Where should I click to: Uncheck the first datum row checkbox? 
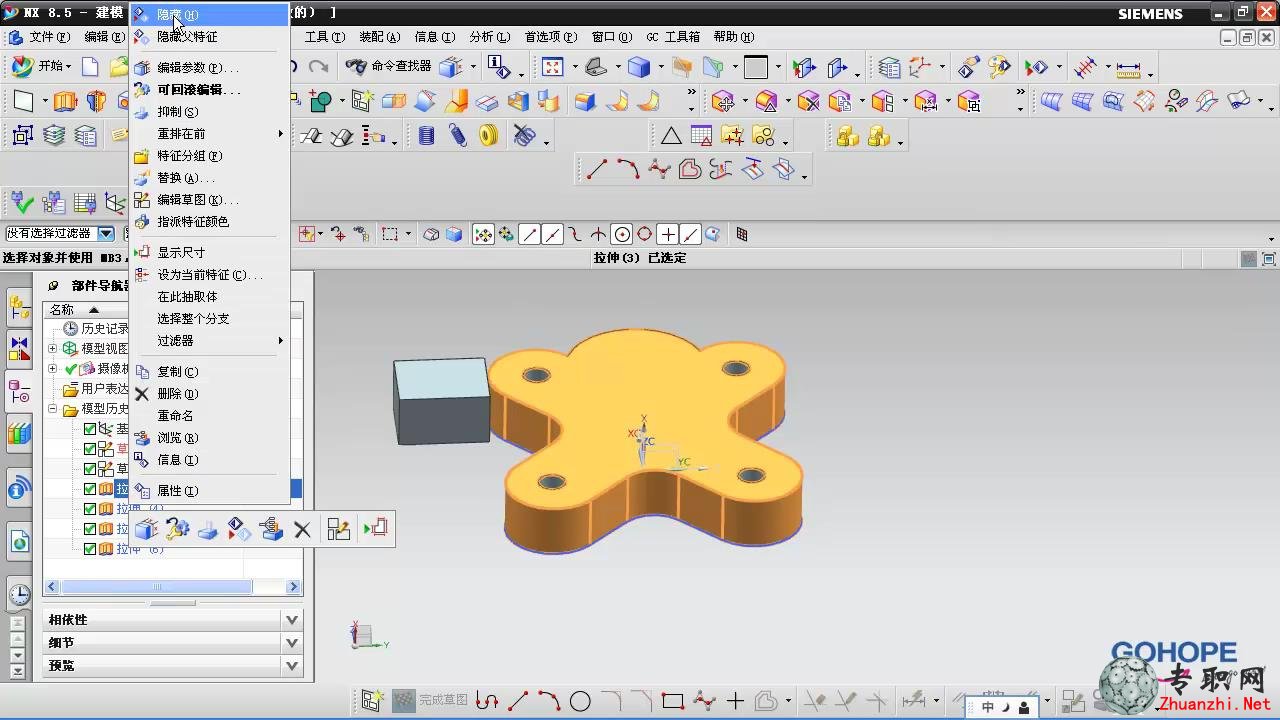90,429
